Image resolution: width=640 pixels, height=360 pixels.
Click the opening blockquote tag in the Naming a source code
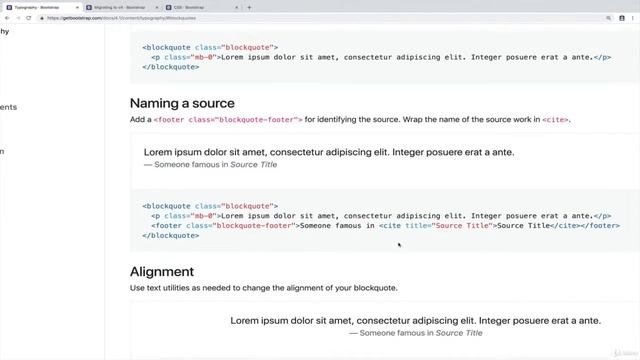coord(210,206)
